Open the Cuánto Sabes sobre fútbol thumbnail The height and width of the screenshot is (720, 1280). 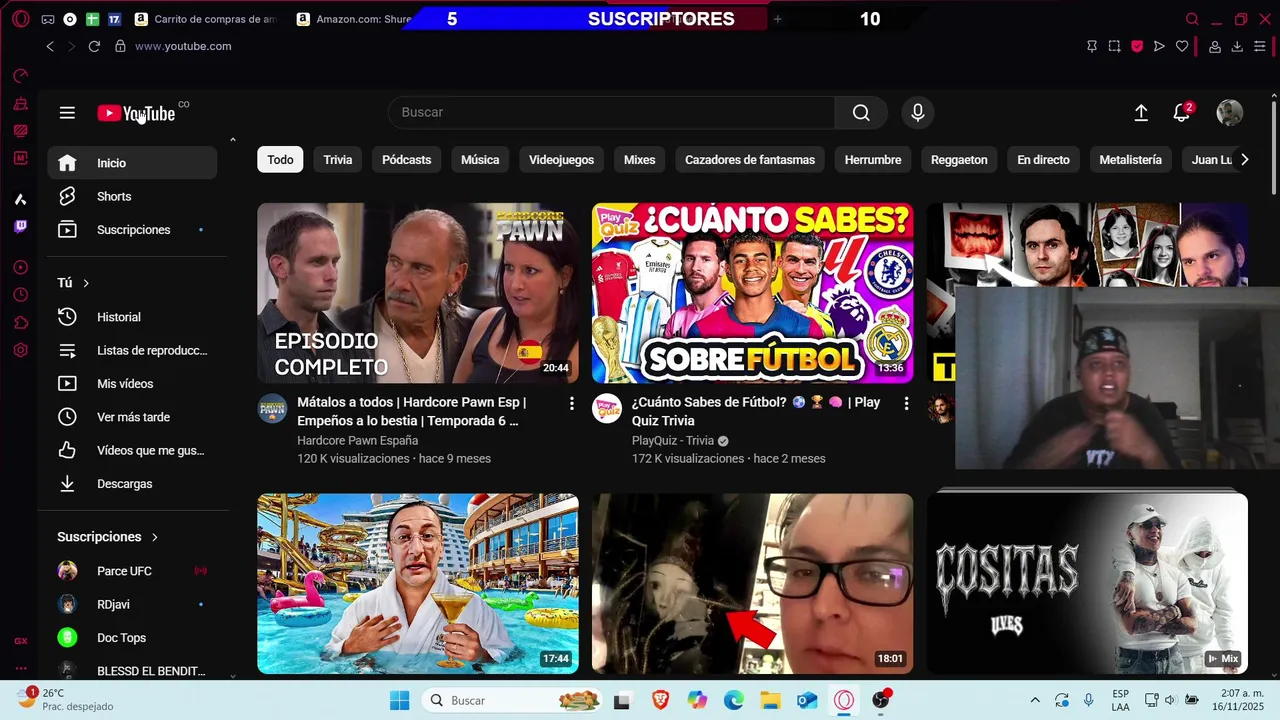[x=752, y=293]
